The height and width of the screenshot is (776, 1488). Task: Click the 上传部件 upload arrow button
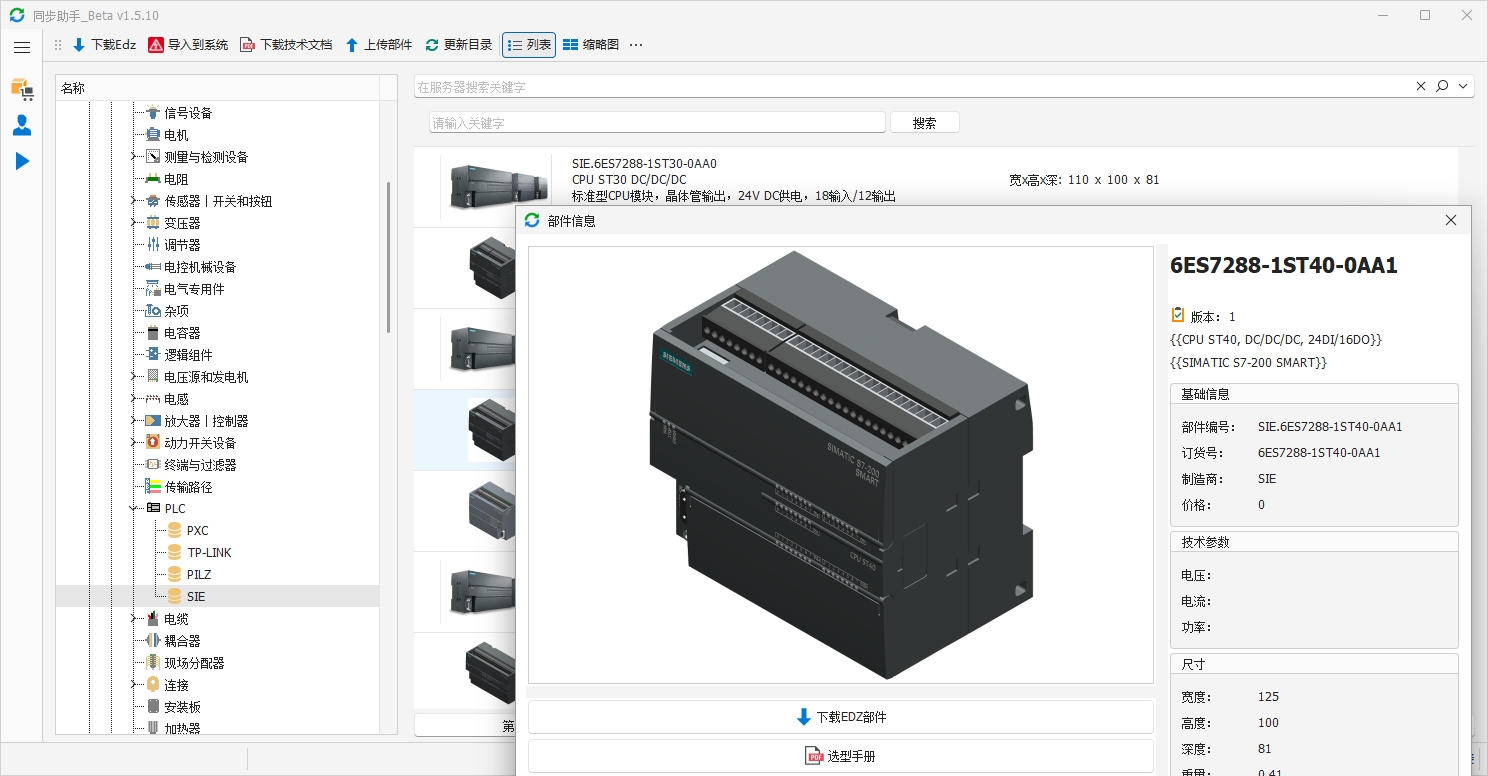(378, 45)
